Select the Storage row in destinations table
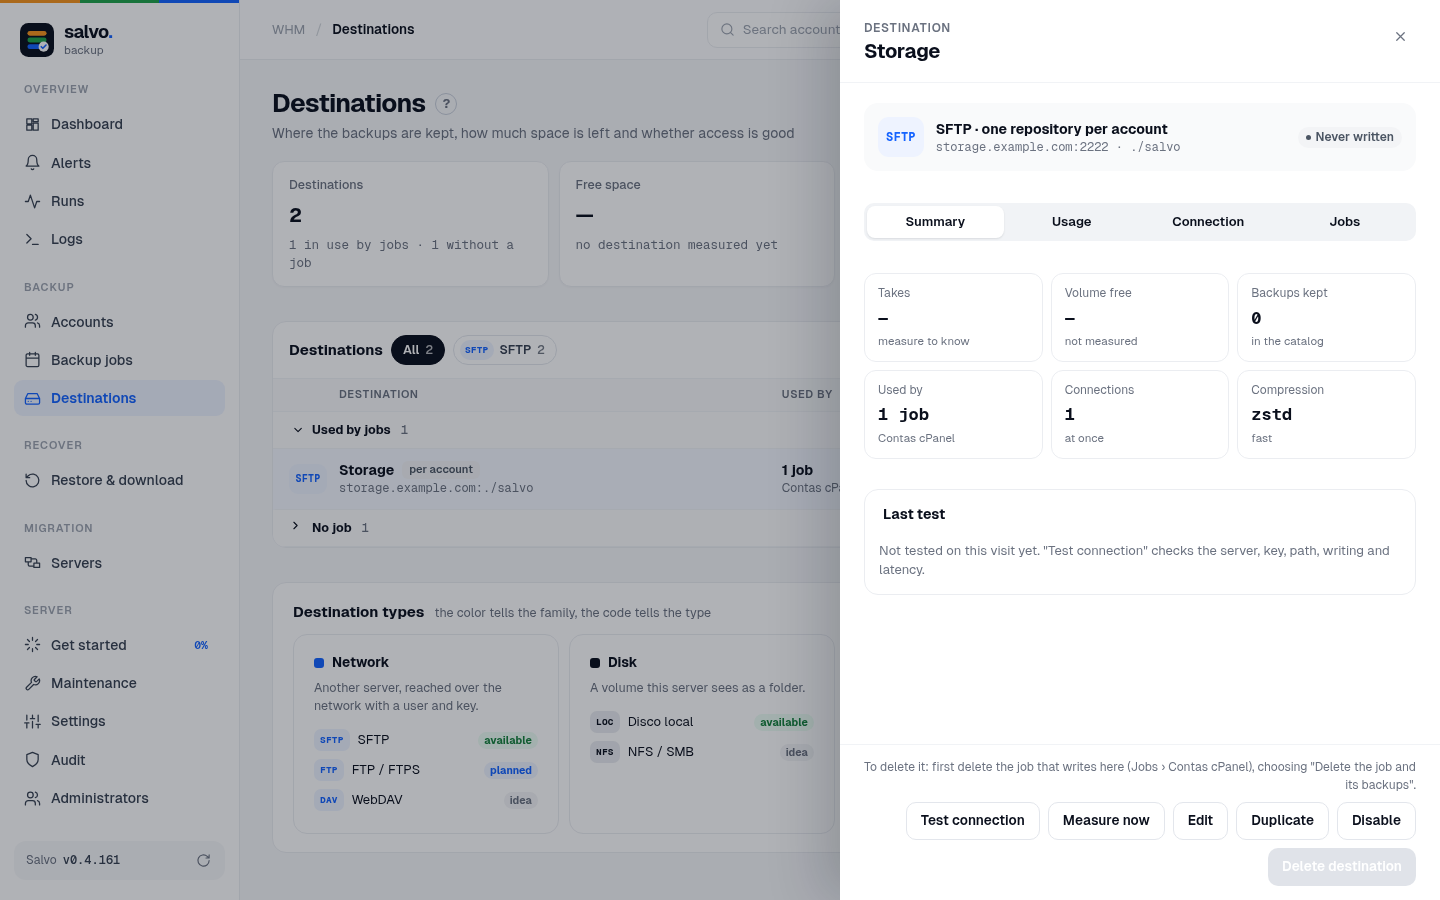 557,479
